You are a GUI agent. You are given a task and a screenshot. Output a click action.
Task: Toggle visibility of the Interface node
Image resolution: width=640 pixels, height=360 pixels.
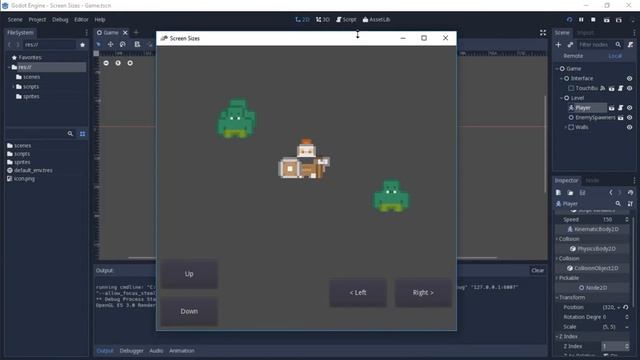coord(630,78)
